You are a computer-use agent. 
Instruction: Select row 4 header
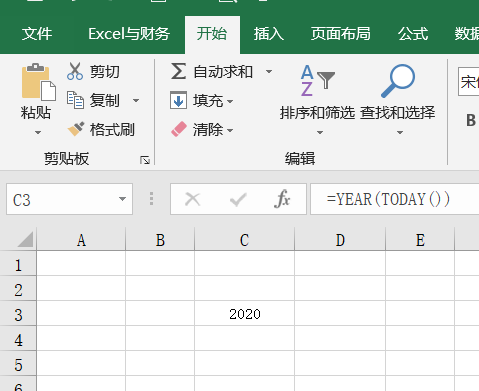click(x=18, y=339)
